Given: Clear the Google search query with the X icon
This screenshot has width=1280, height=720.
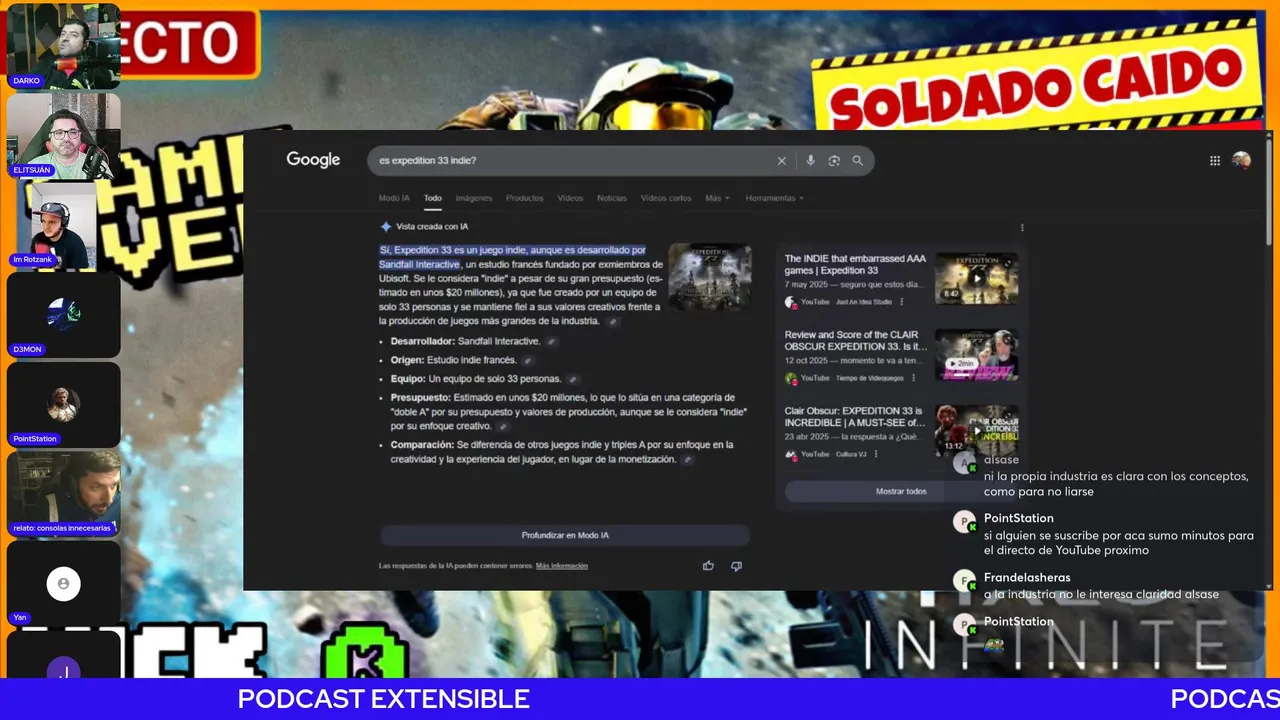Looking at the screenshot, I should pyautogui.click(x=781, y=161).
